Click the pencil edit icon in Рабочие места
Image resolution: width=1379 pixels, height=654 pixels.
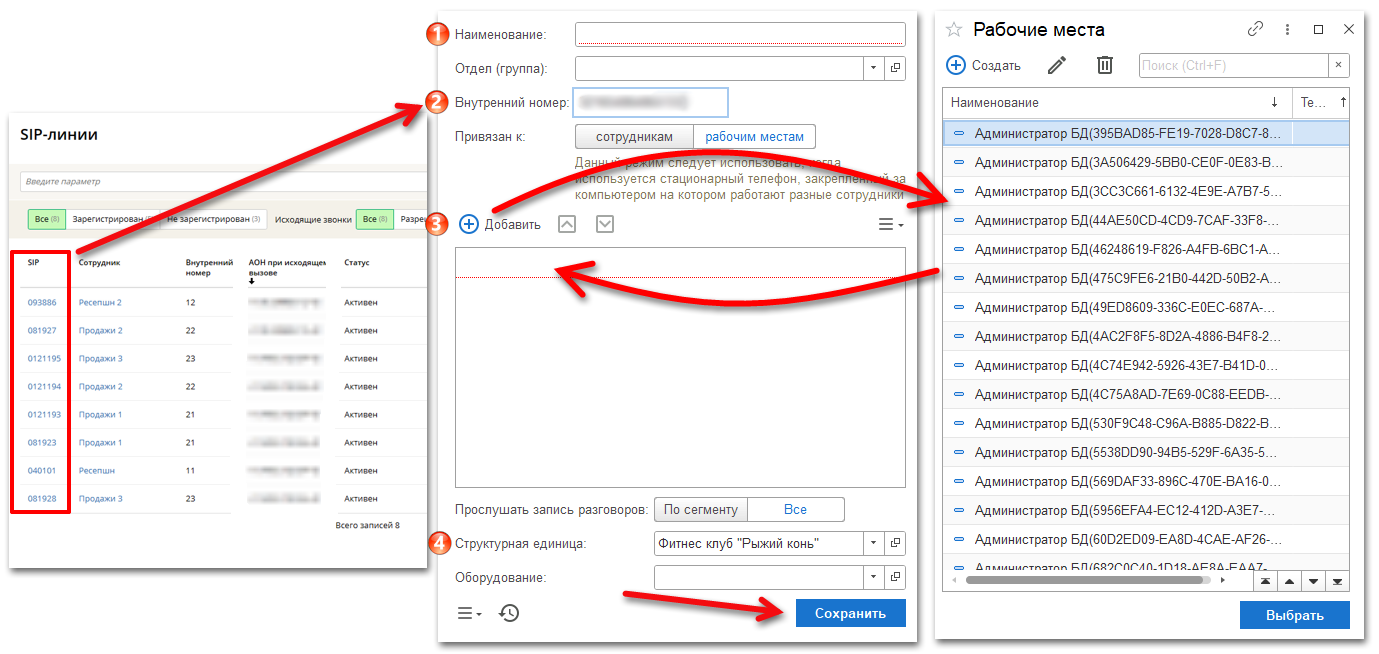pyautogui.click(x=1057, y=65)
